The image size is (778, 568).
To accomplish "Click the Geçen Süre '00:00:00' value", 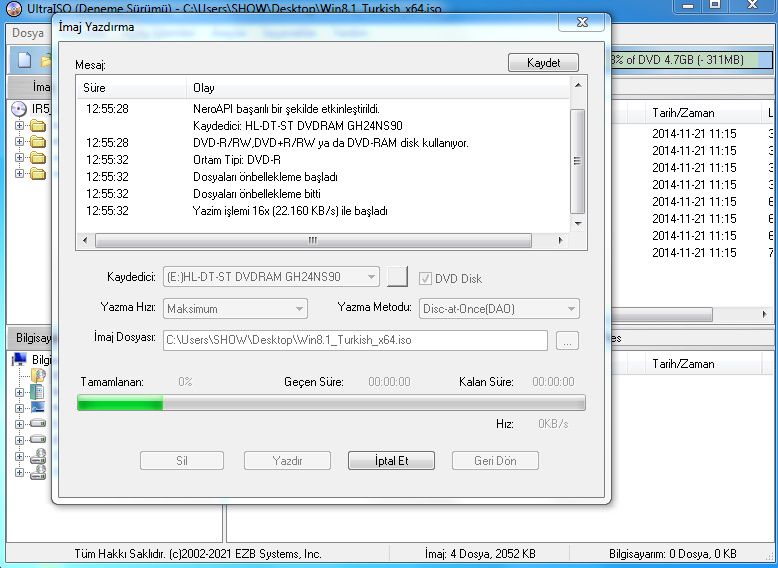I will pos(389,381).
